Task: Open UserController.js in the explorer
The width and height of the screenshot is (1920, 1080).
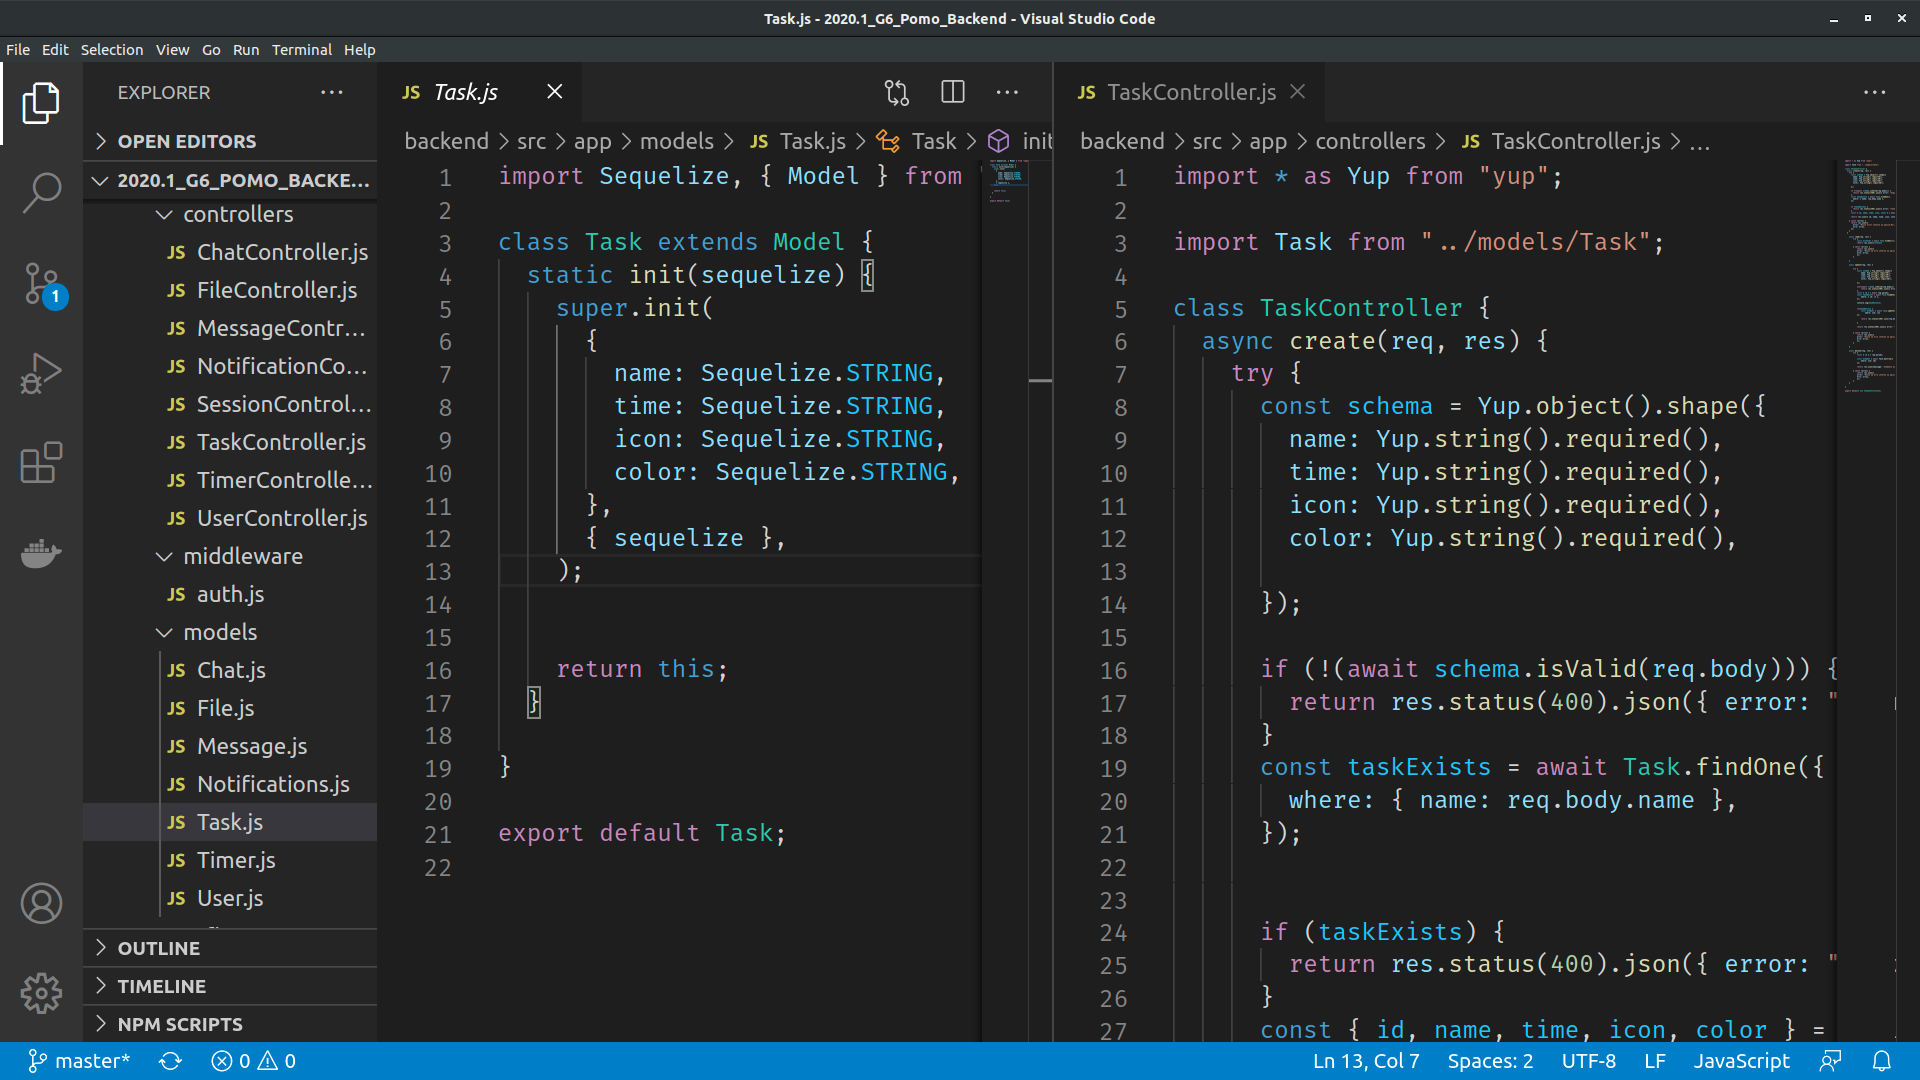Action: pos(230,518)
